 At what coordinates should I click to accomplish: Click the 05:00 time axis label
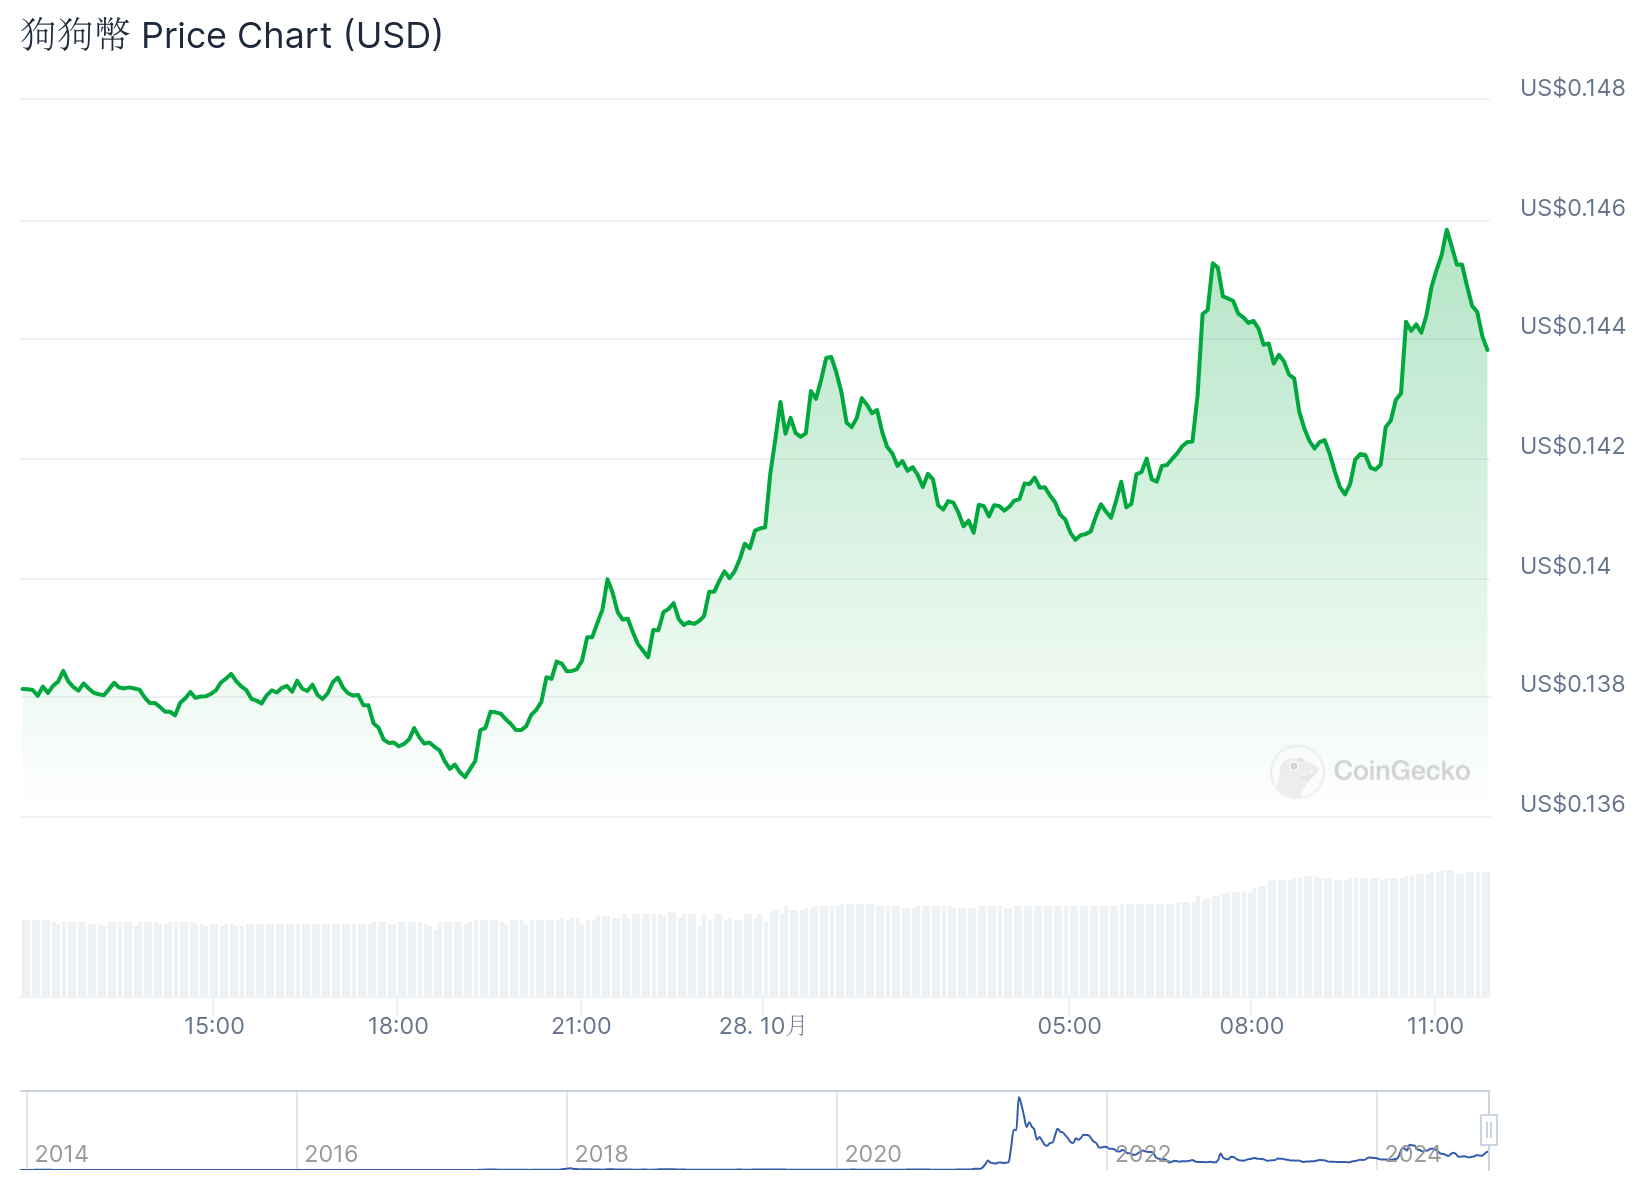click(1069, 1026)
